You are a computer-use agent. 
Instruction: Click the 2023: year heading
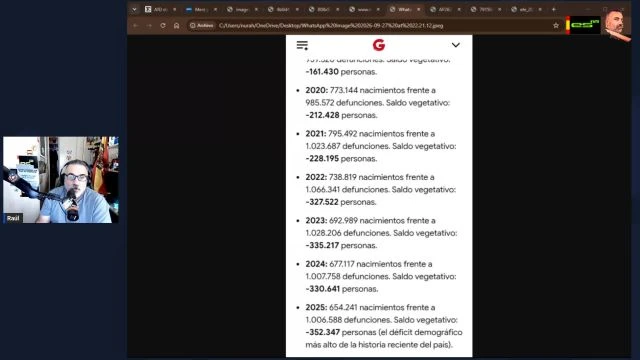tap(316, 220)
